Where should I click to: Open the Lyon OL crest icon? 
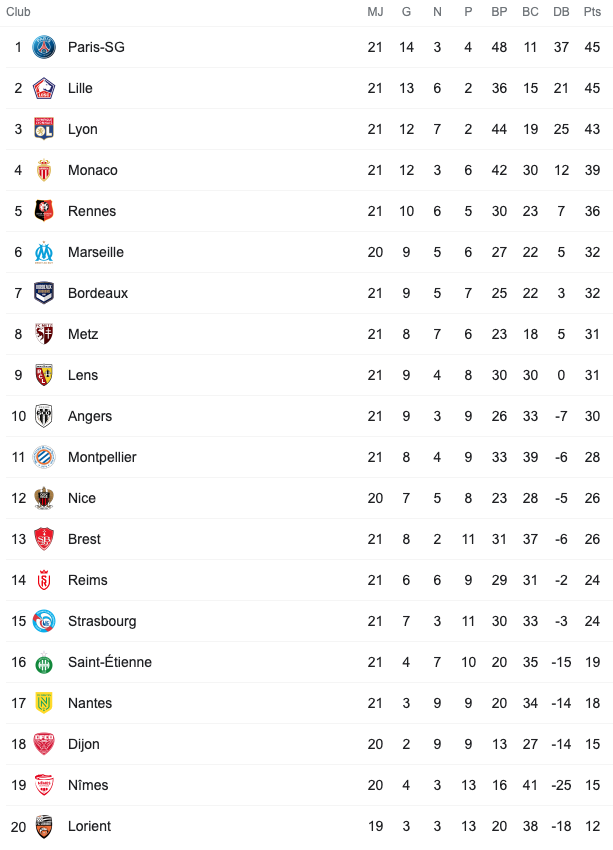44,129
